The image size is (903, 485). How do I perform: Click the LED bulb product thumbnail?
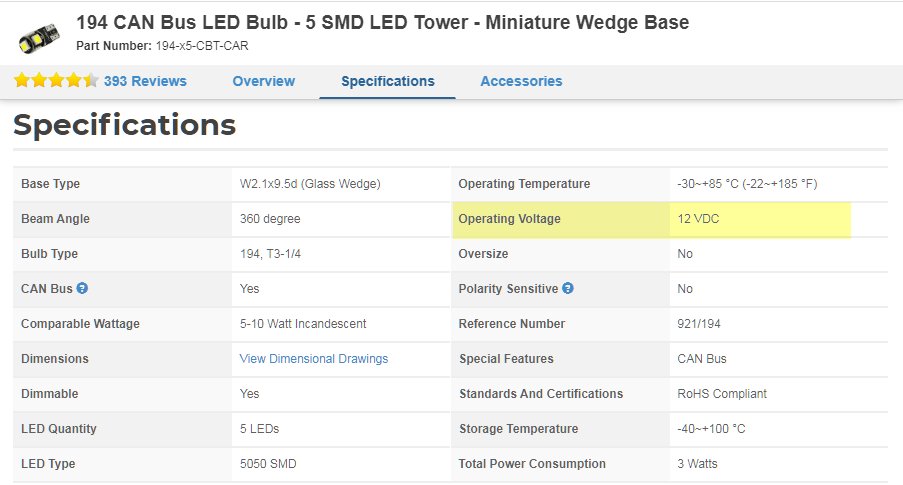coord(39,37)
